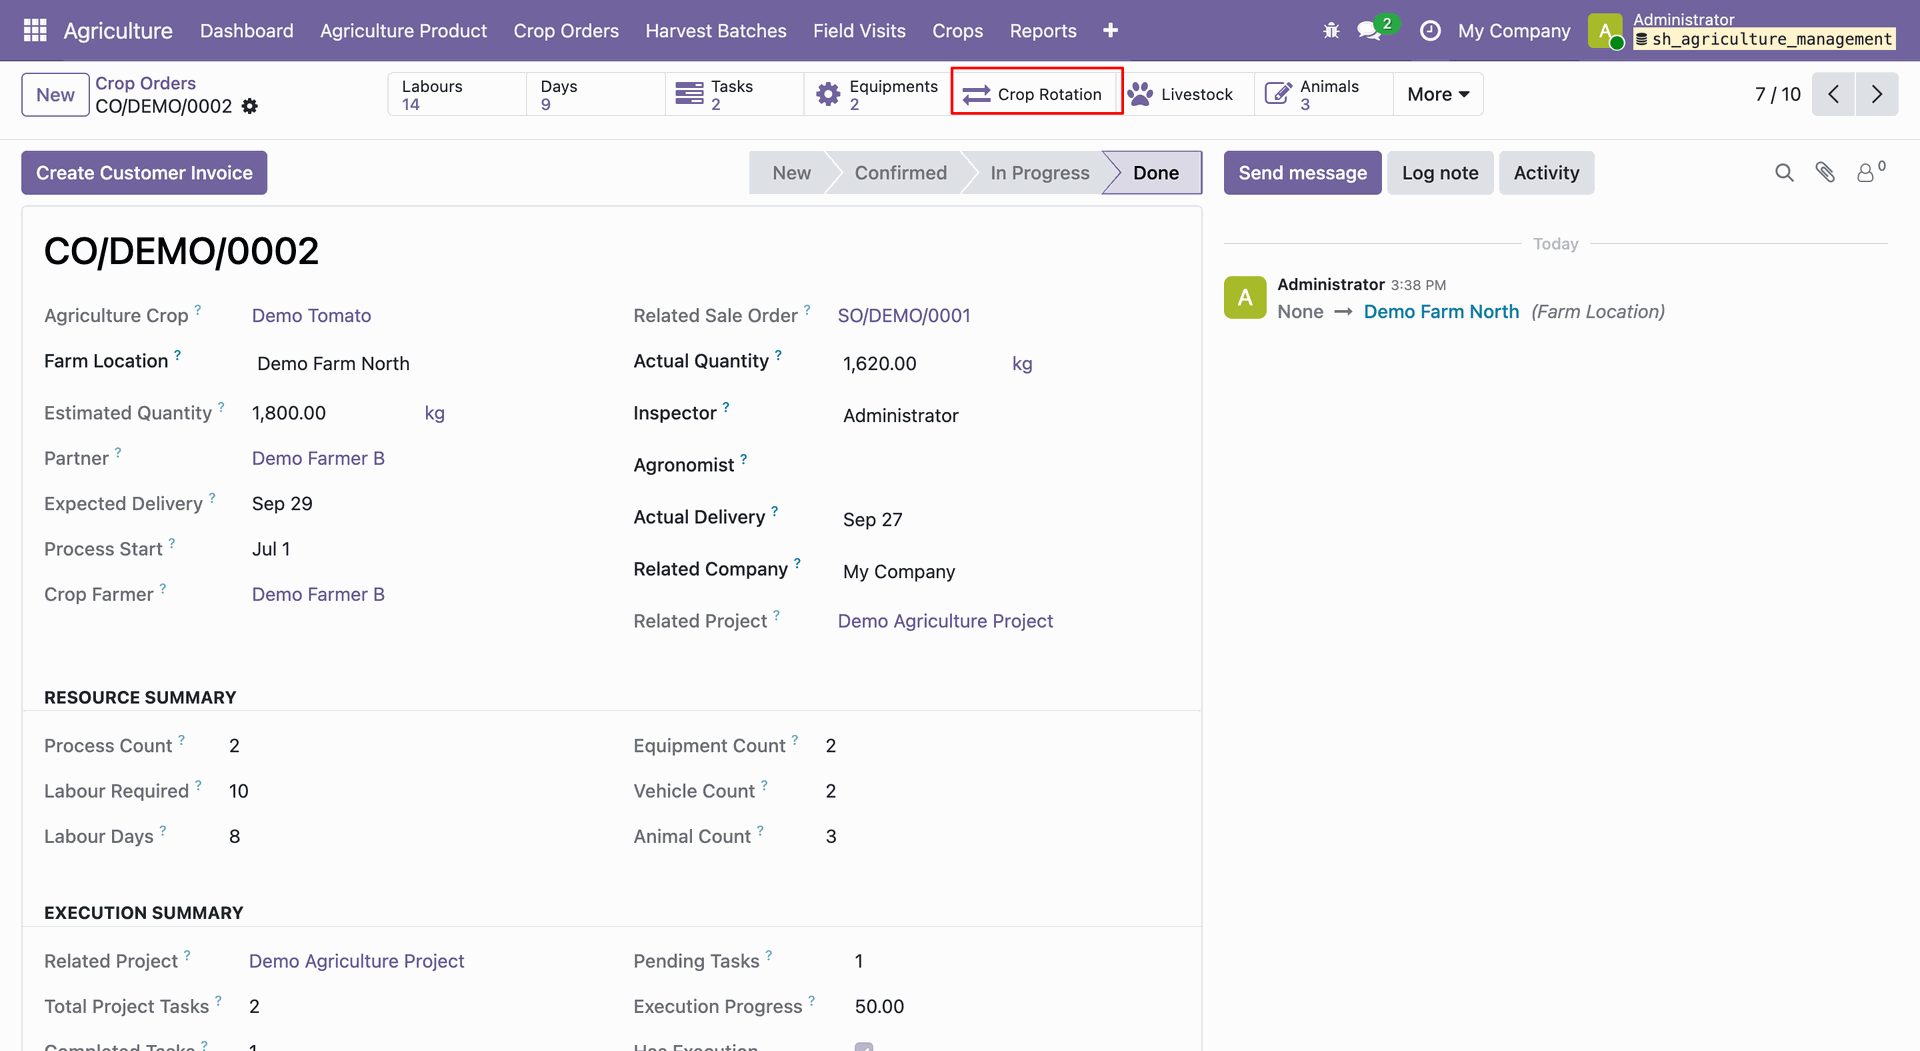
Task: Click the debug bug icon
Action: (x=1331, y=31)
